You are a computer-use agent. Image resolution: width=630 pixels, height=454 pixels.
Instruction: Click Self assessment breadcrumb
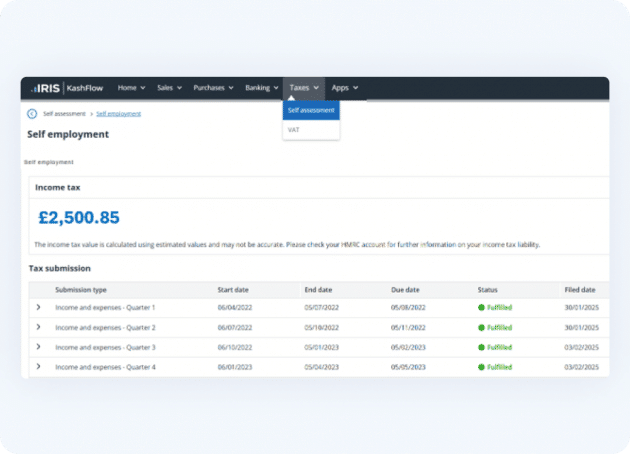(64, 114)
